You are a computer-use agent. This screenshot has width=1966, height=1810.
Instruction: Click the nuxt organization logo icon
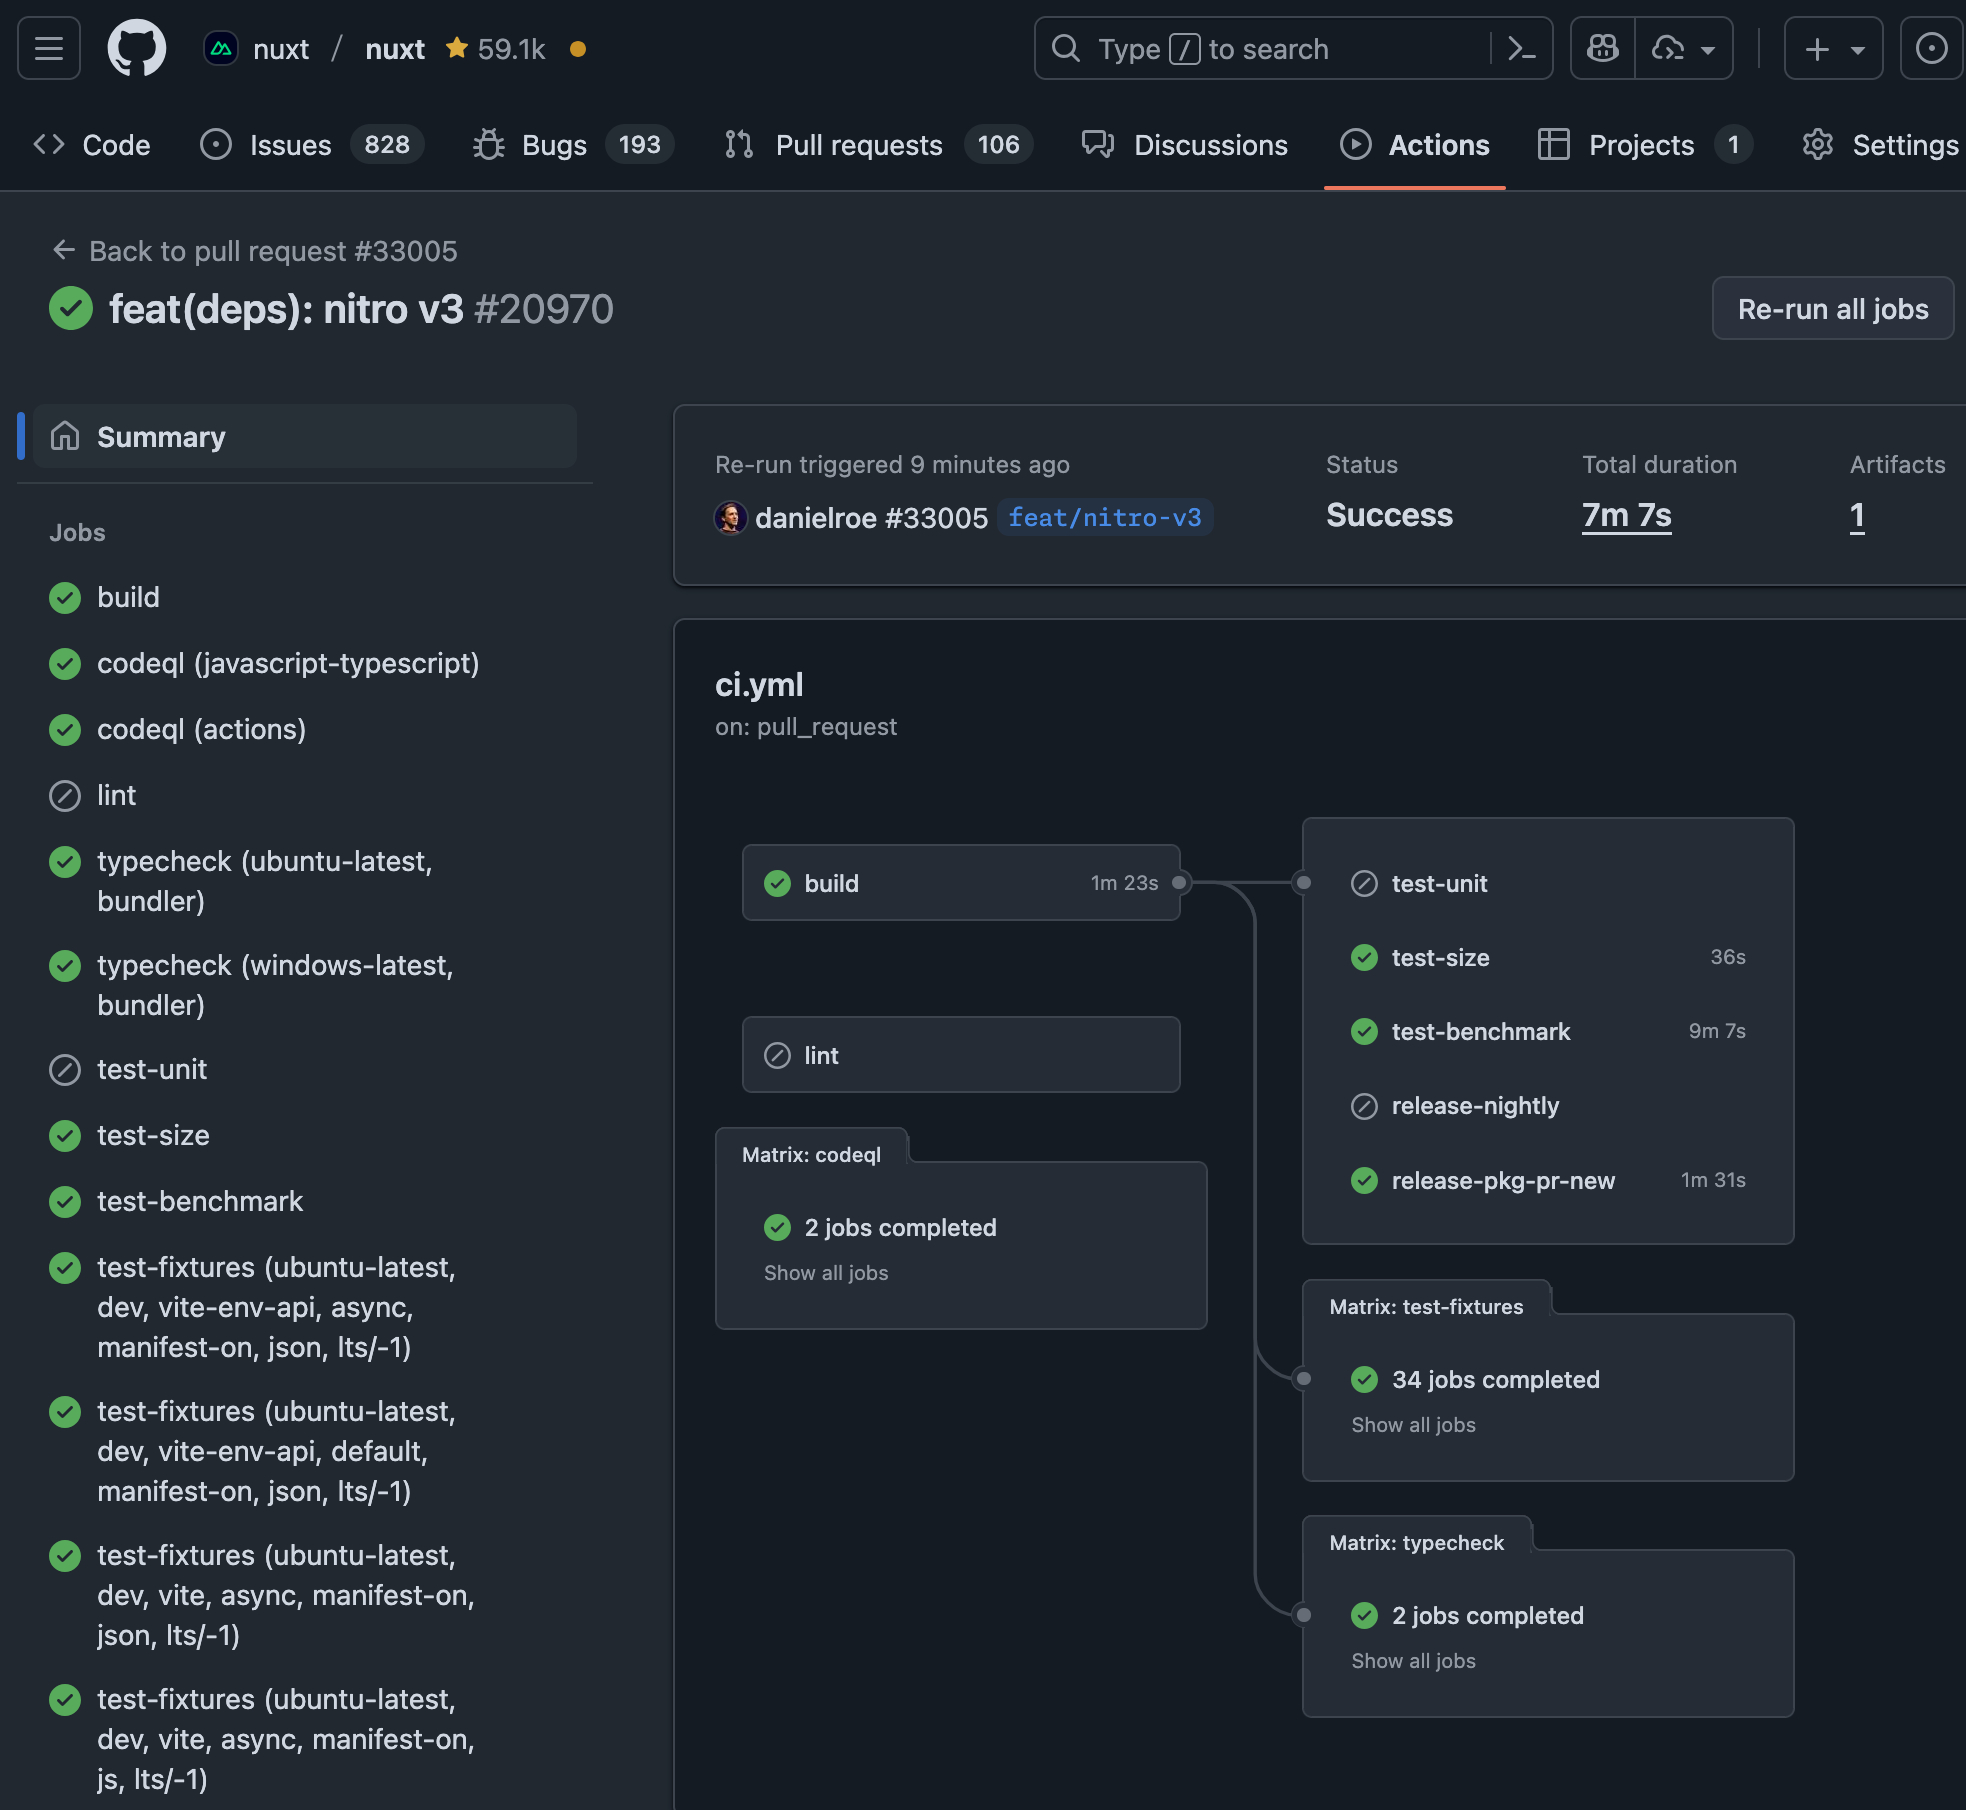(220, 48)
